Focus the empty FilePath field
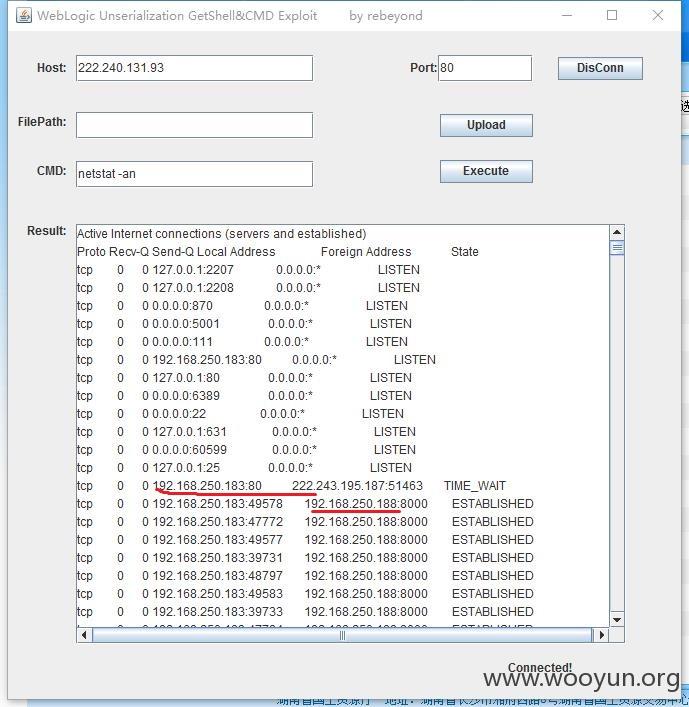This screenshot has height=707, width=689. pyautogui.click(x=194, y=125)
